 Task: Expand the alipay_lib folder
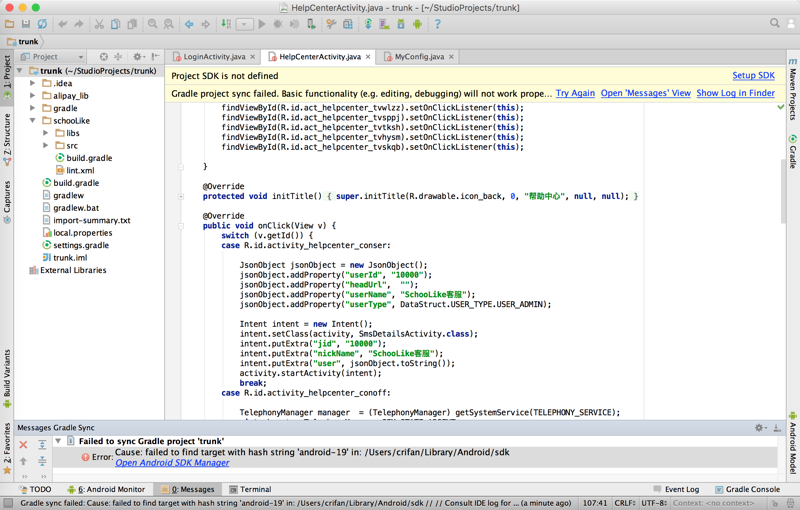[33, 96]
